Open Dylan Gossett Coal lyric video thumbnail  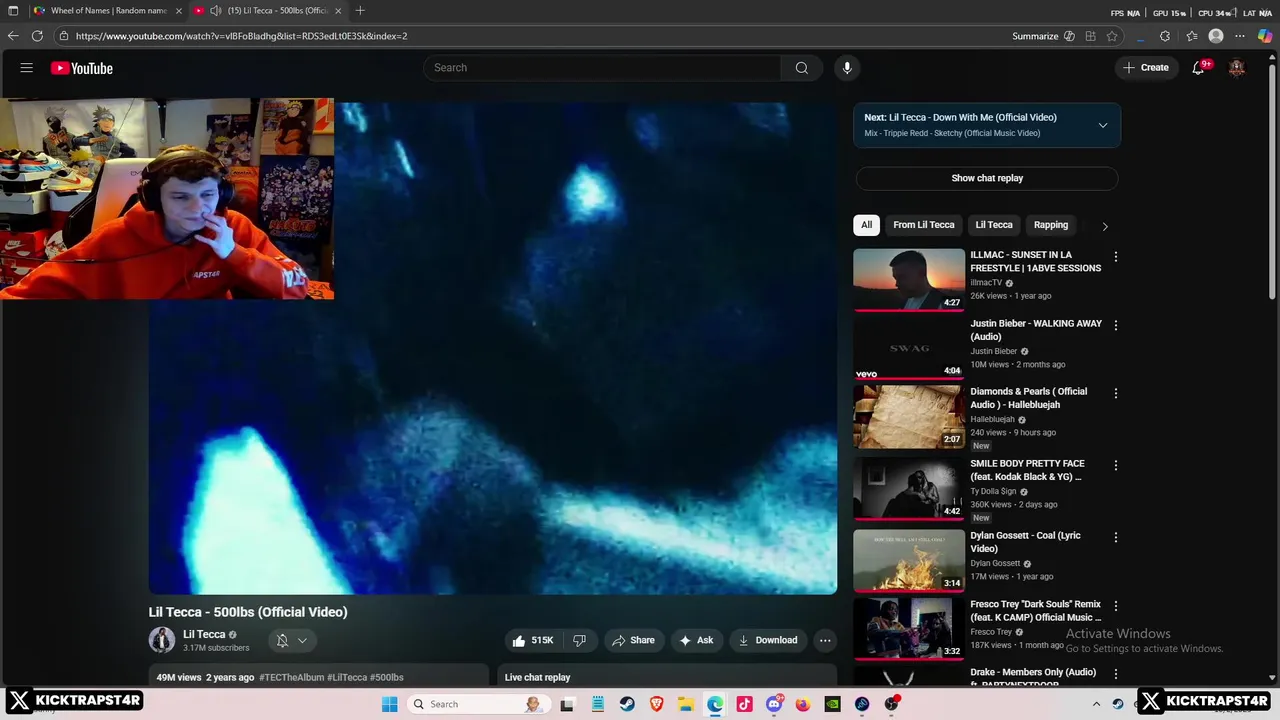click(909, 560)
